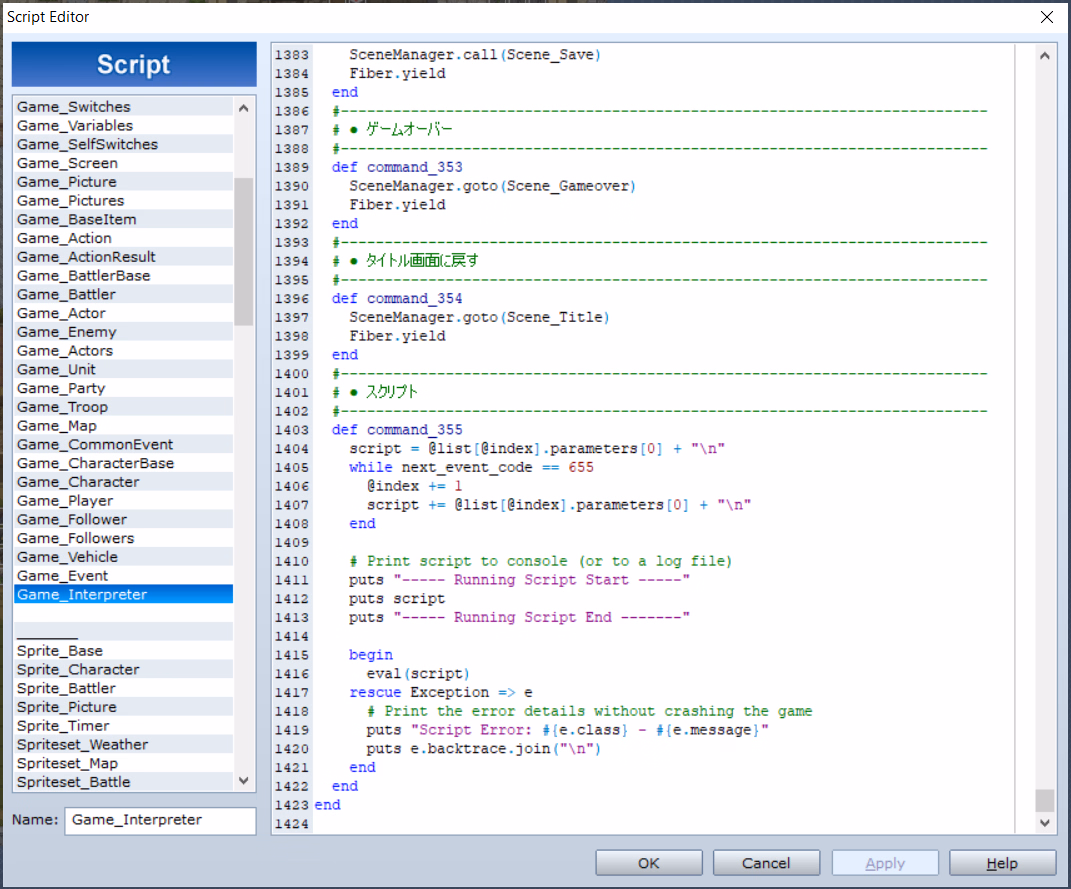This screenshot has width=1071, height=889.
Task: Choose the Game_BattlerBase script
Action: [83, 276]
